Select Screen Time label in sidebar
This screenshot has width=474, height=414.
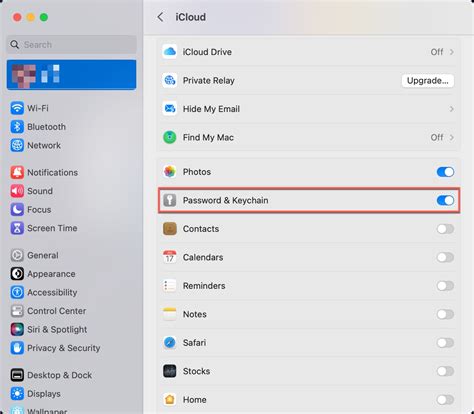pos(52,228)
